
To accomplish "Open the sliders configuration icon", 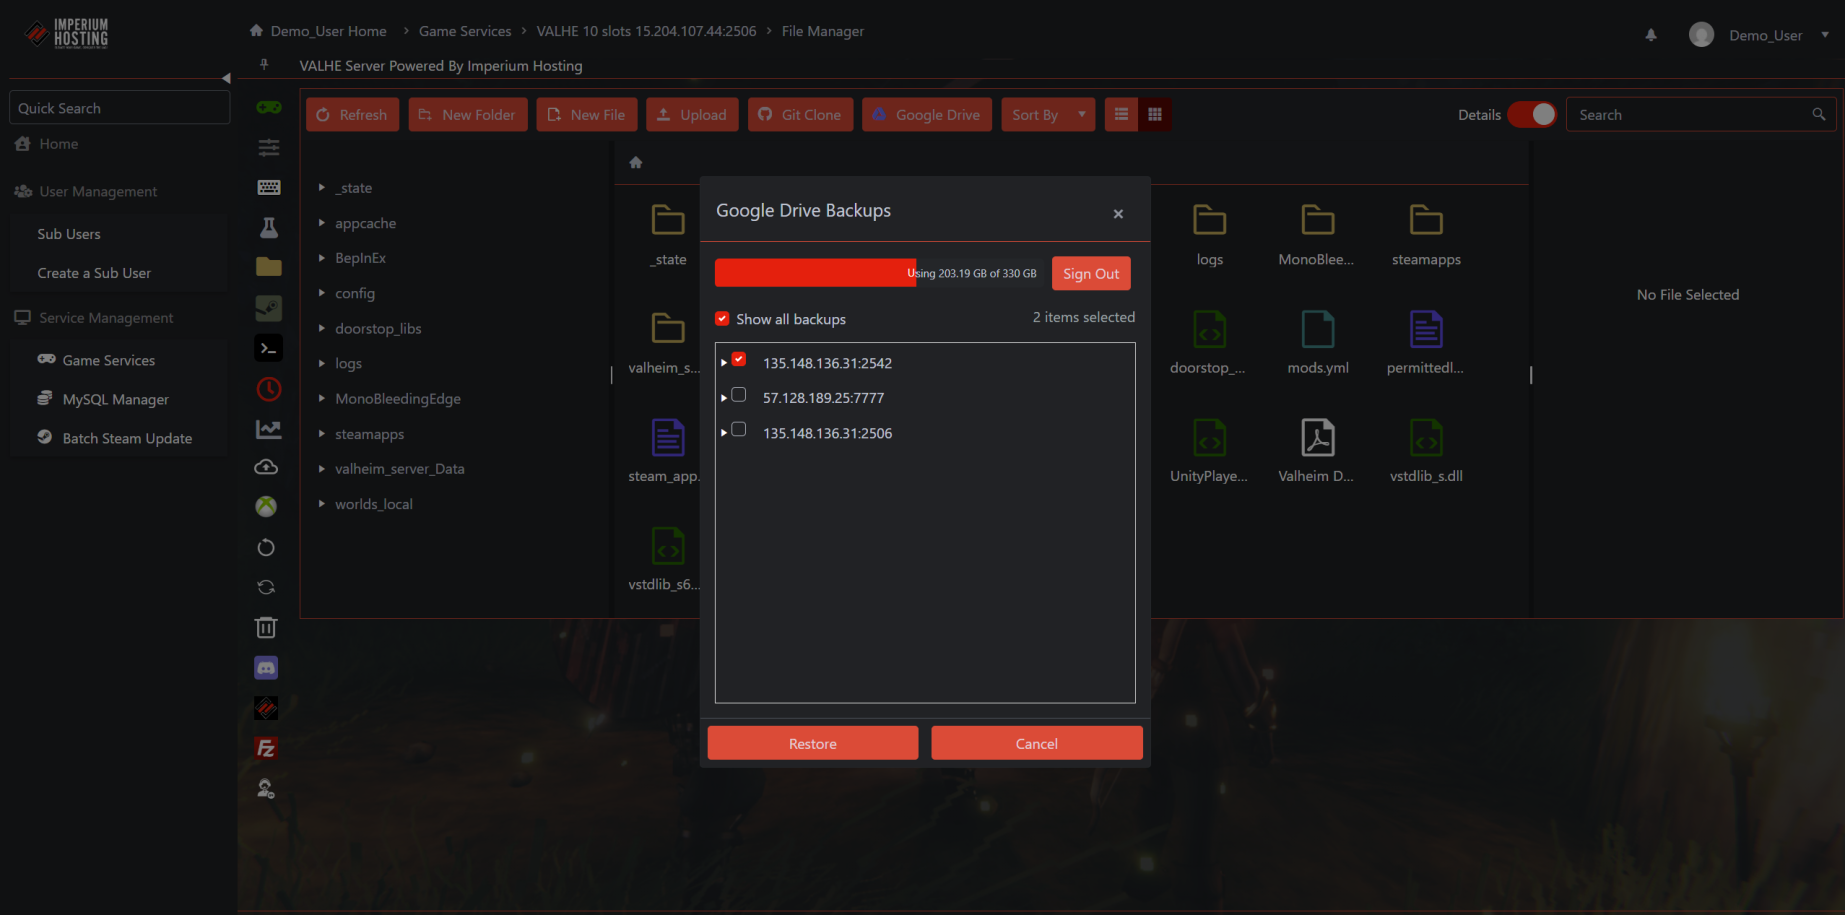I will (x=268, y=148).
